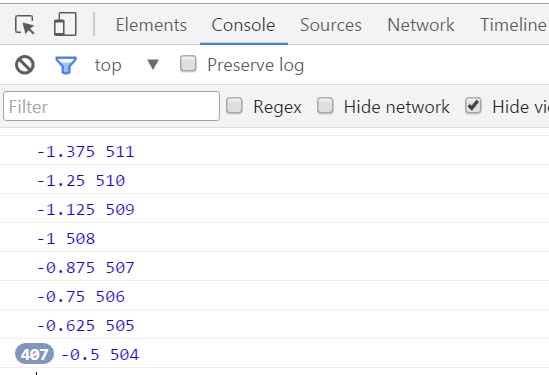
Task: Enable the Regex checkbox
Action: coord(234,106)
